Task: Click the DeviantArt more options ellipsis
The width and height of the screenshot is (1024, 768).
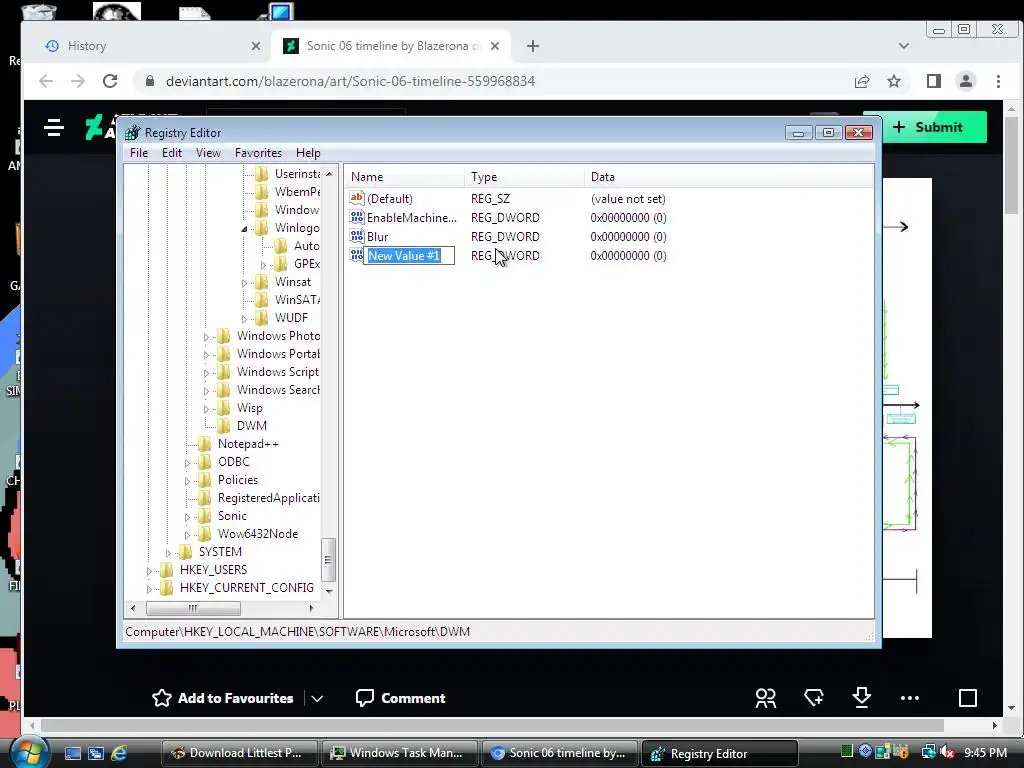Action: tap(910, 698)
